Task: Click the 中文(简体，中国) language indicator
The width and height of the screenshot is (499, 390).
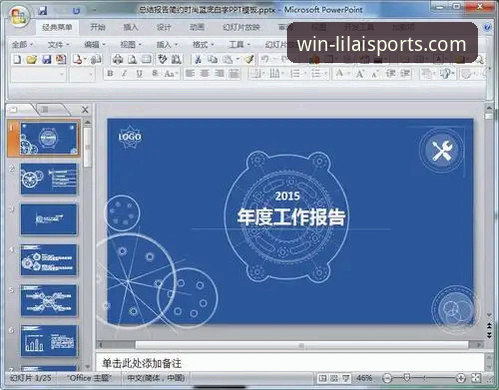Action: 156,378
